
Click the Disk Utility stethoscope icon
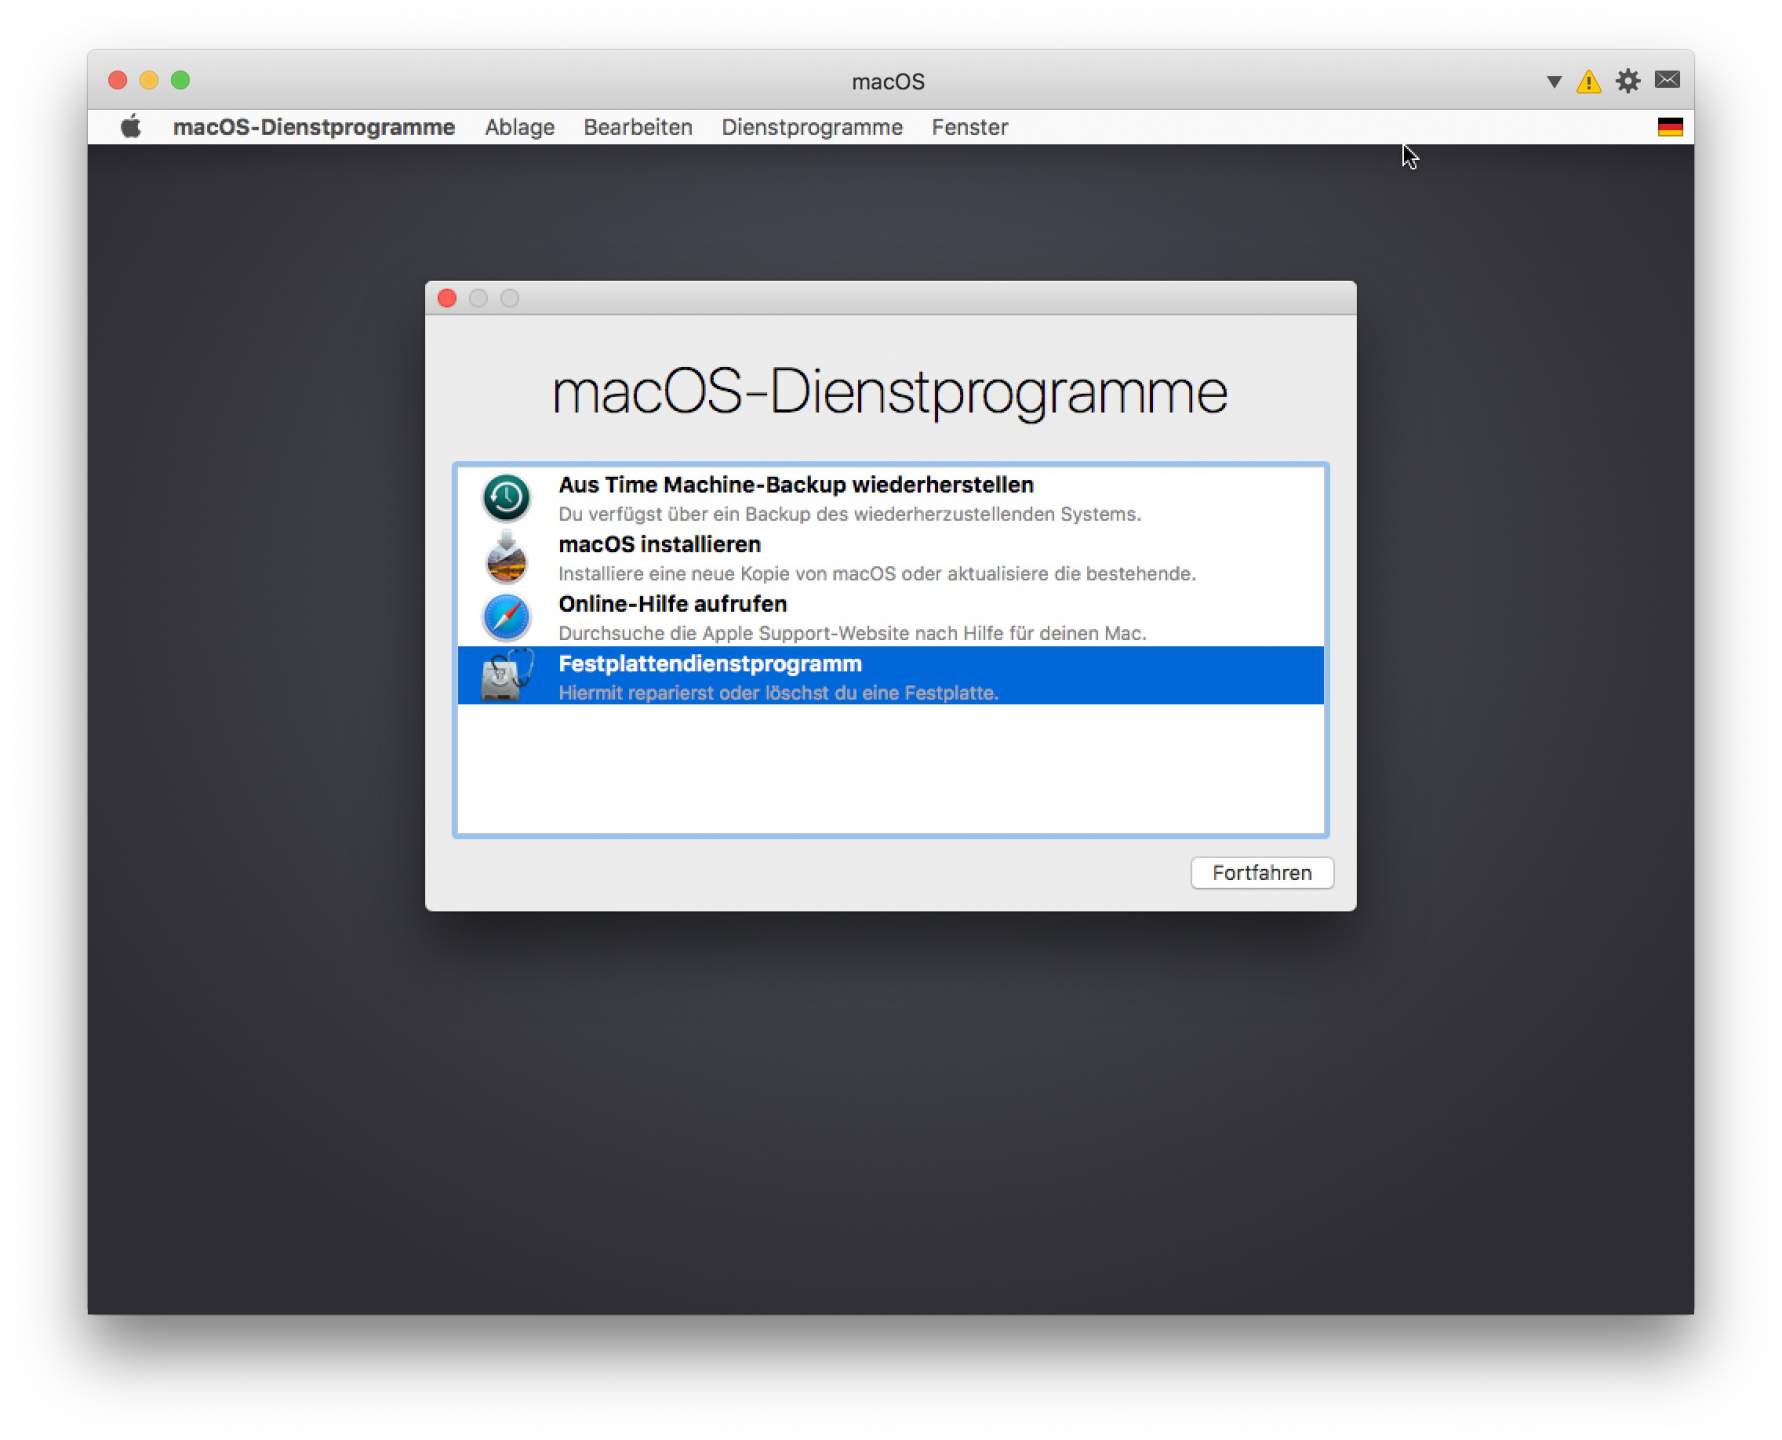click(x=507, y=675)
